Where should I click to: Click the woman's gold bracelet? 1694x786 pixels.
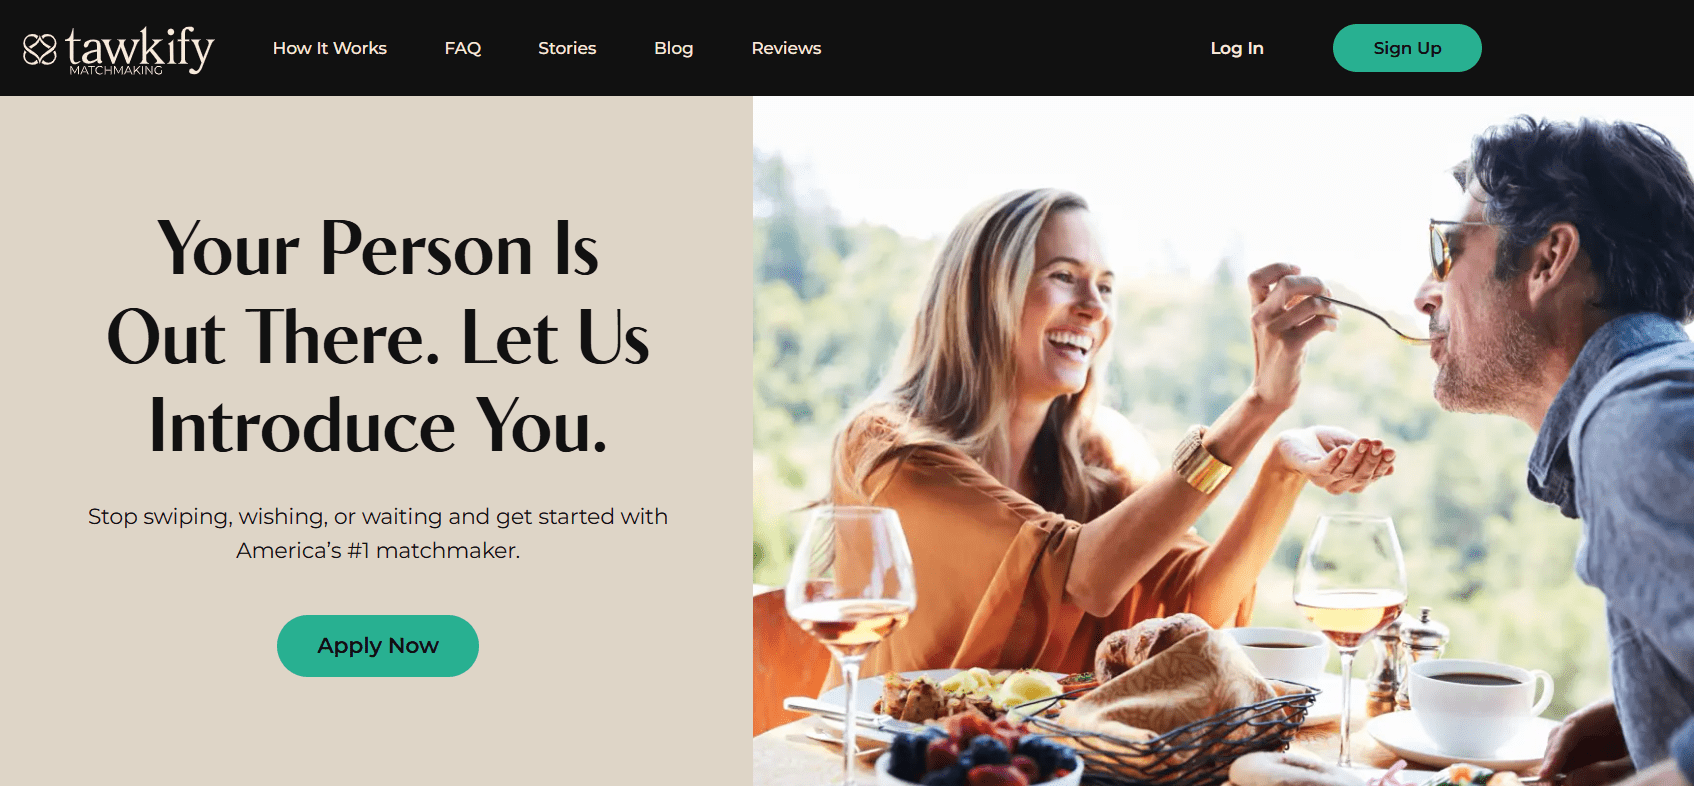[x=1201, y=460]
